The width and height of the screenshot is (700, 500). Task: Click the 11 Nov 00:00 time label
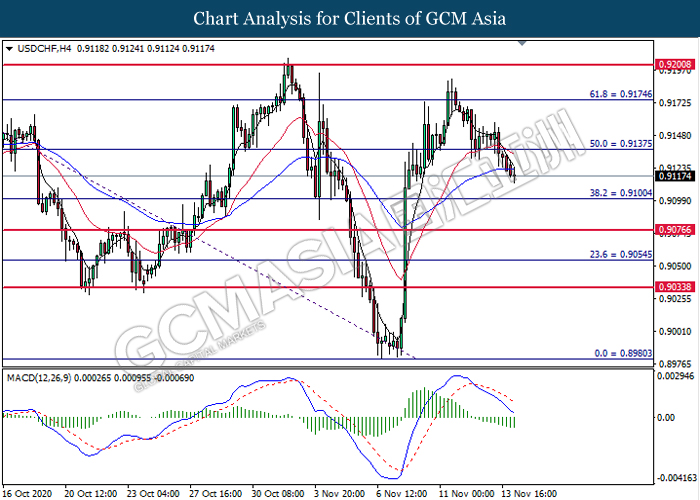466,493
